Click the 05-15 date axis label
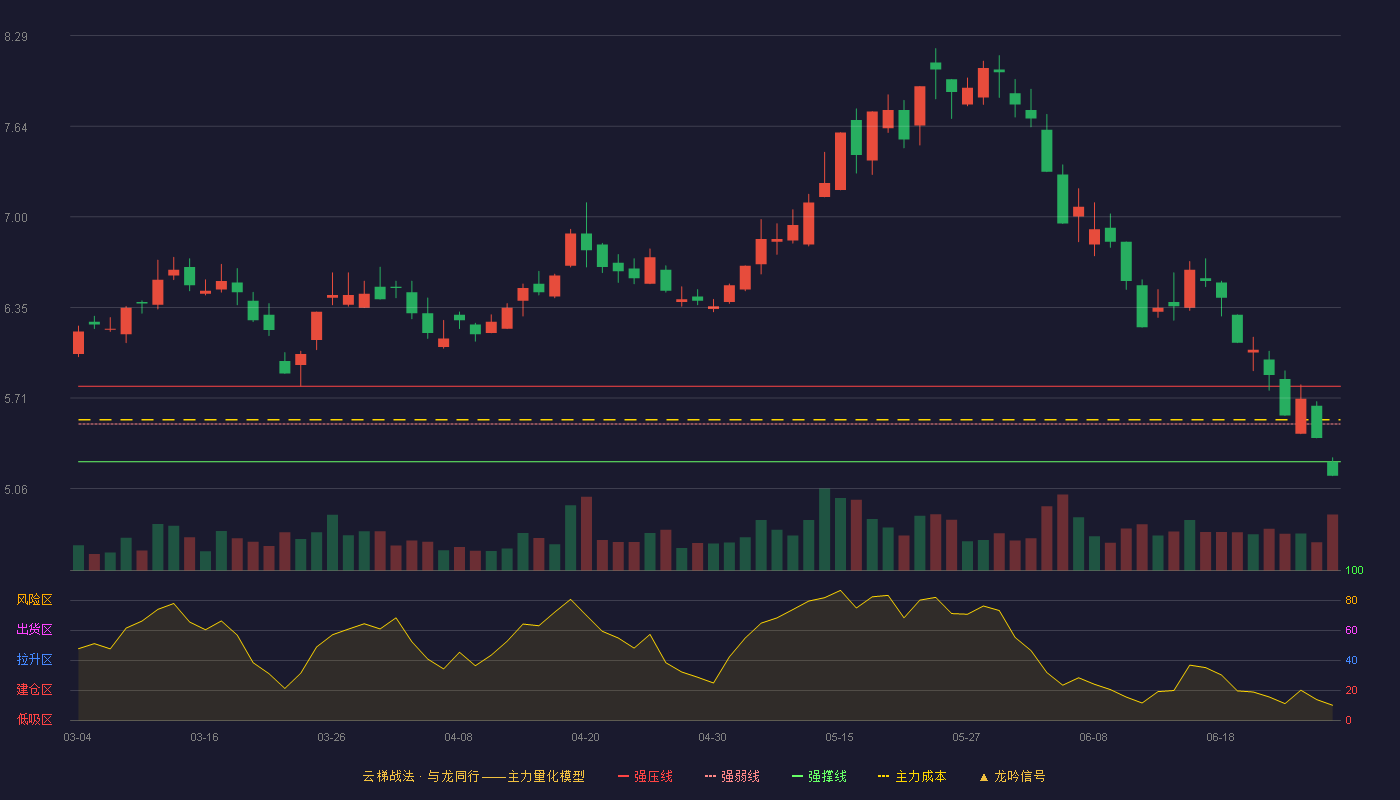This screenshot has width=1400, height=800. coord(839,737)
